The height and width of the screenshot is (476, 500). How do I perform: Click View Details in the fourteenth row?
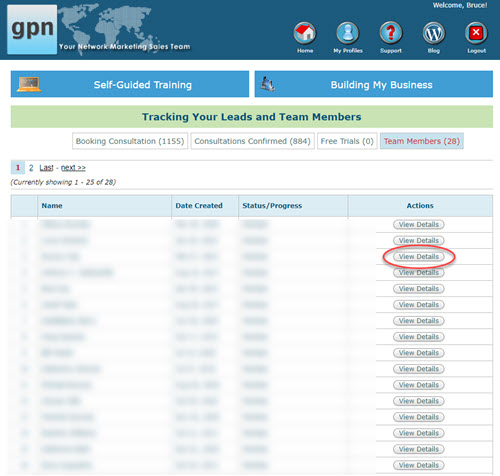tap(419, 433)
